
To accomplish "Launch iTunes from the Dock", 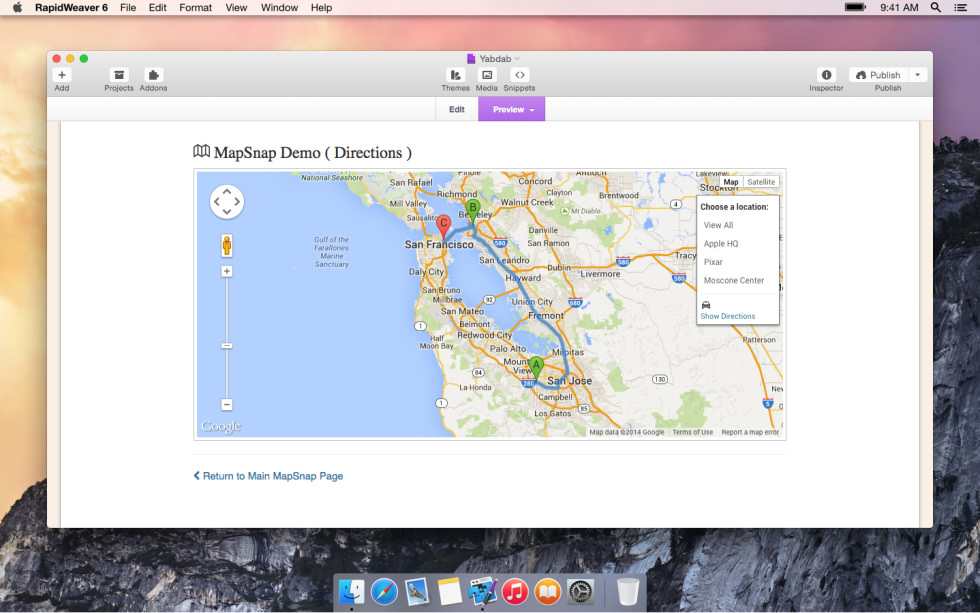I will (x=515, y=592).
